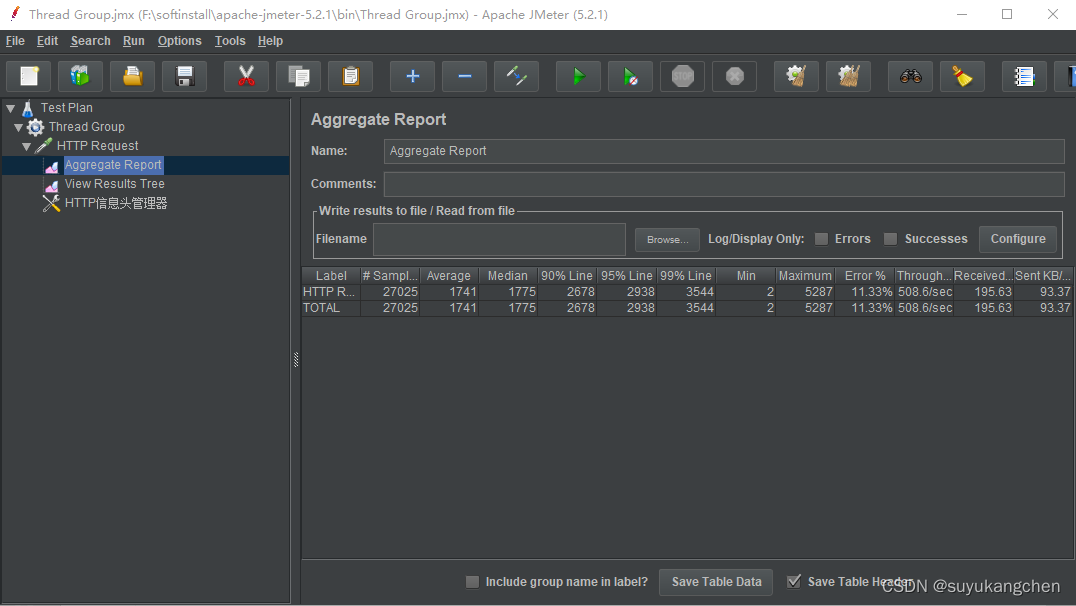Viewport: 1076px width, 606px height.
Task: Collapse all nodes with minus icon
Action: [x=465, y=76]
